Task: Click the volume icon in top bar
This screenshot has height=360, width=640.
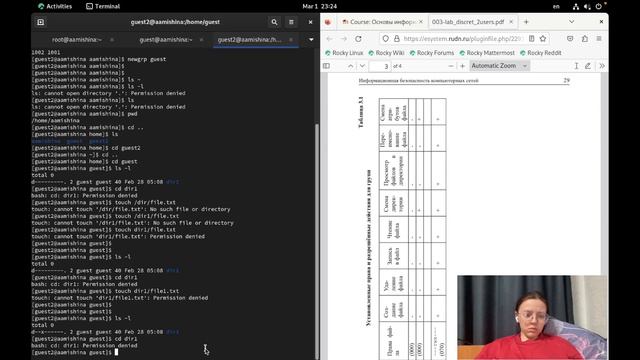Action: 587,6
